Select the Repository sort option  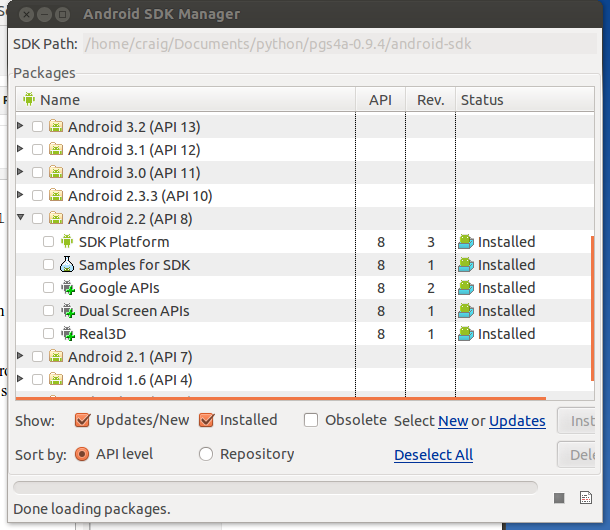click(x=206, y=454)
